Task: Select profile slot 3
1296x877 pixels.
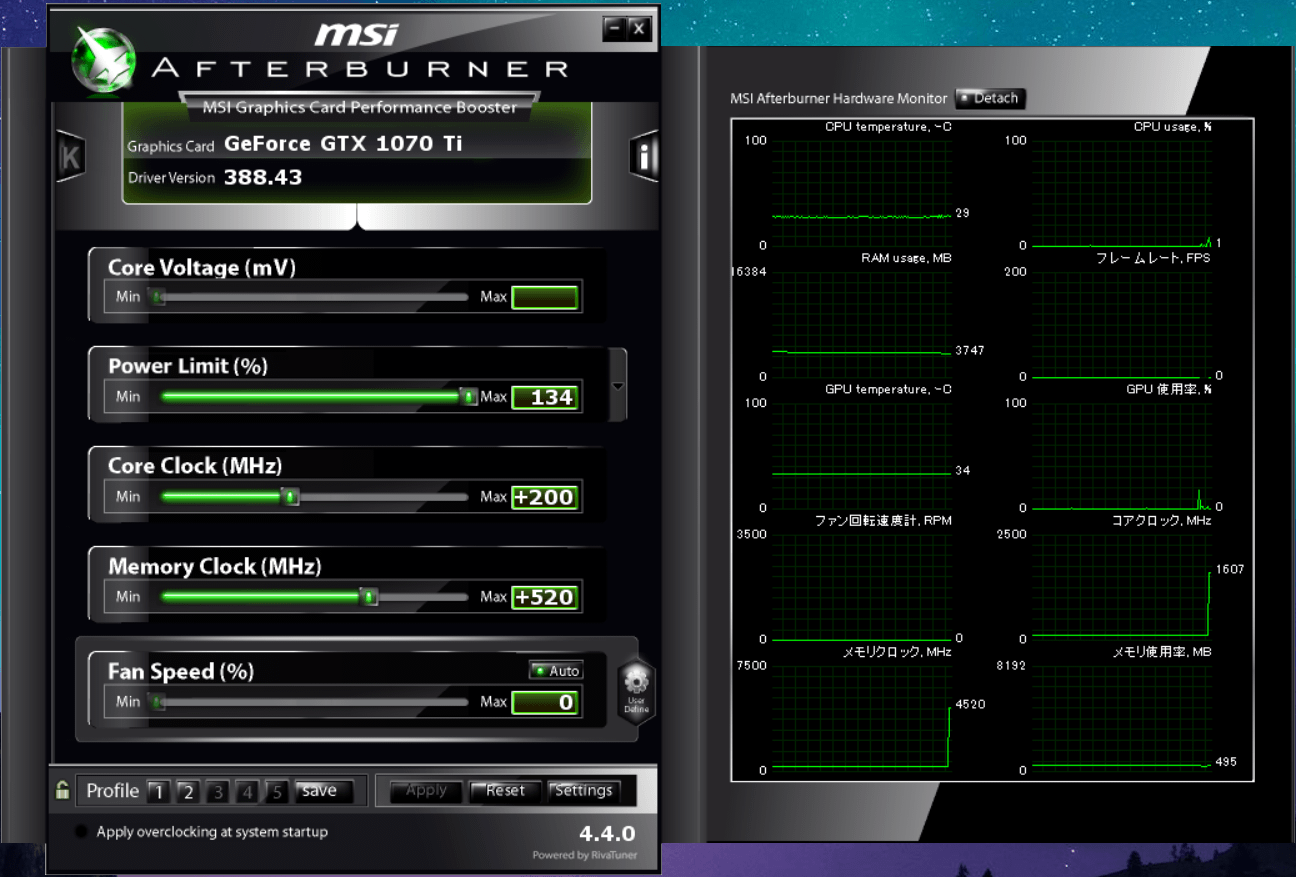Action: tap(218, 792)
